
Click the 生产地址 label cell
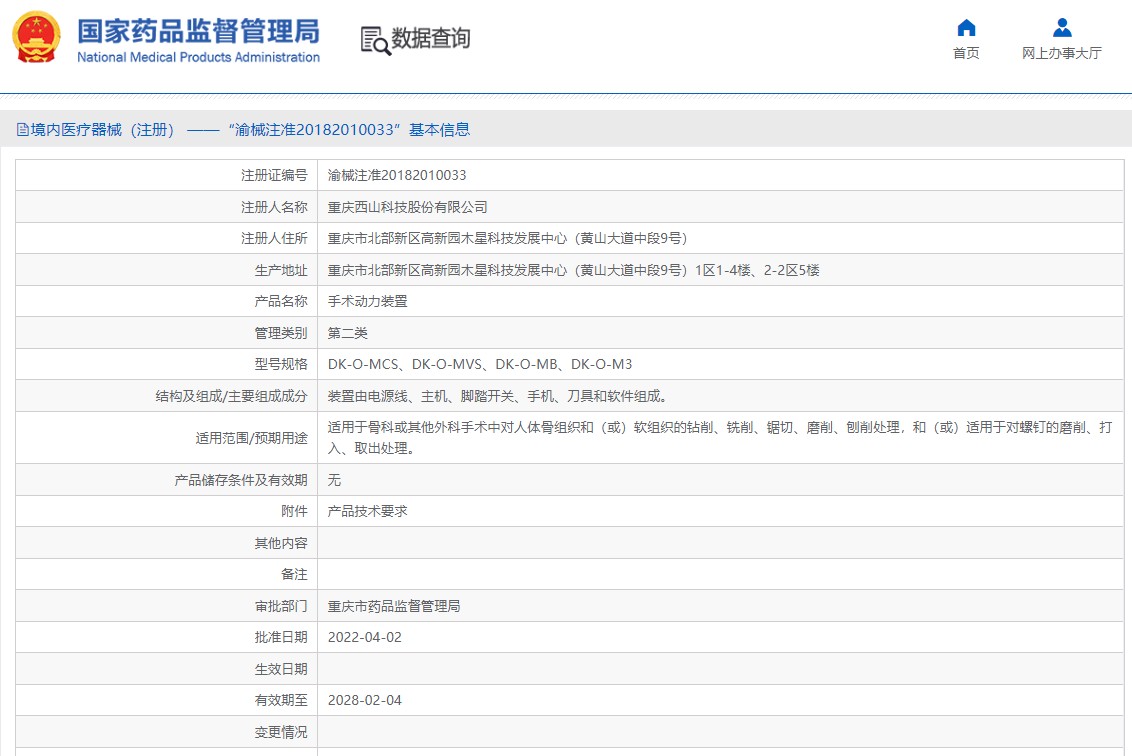(x=167, y=270)
